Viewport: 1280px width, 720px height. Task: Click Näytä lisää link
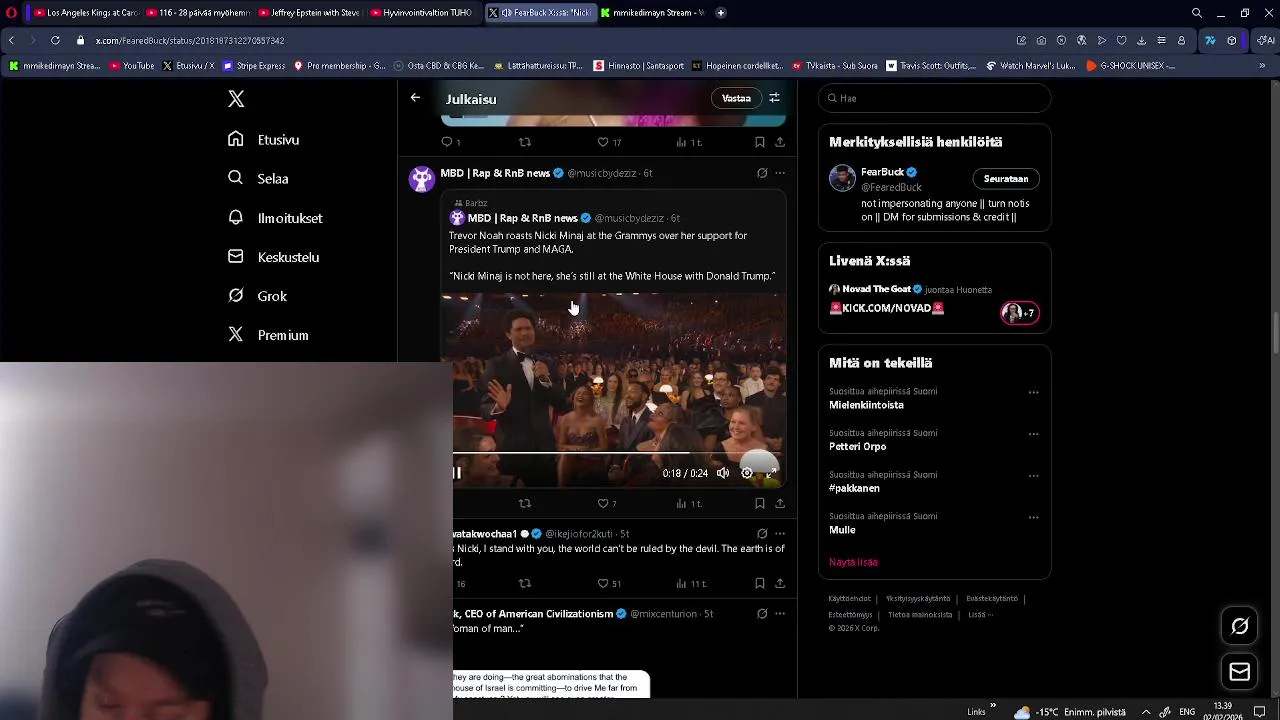(853, 562)
